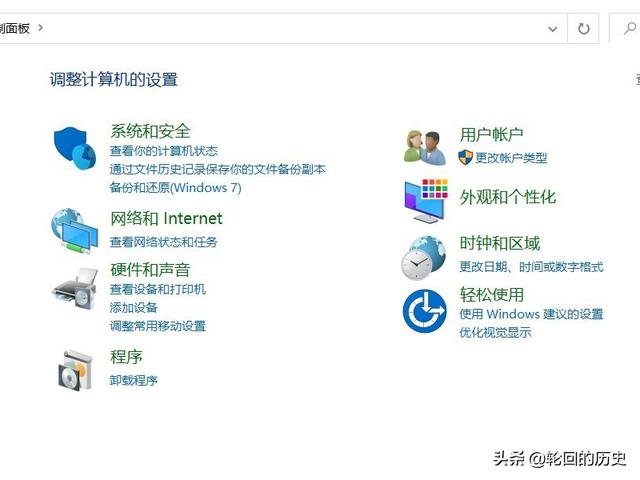Expand the chevron after 面板 breadcrumb

pos(40,28)
